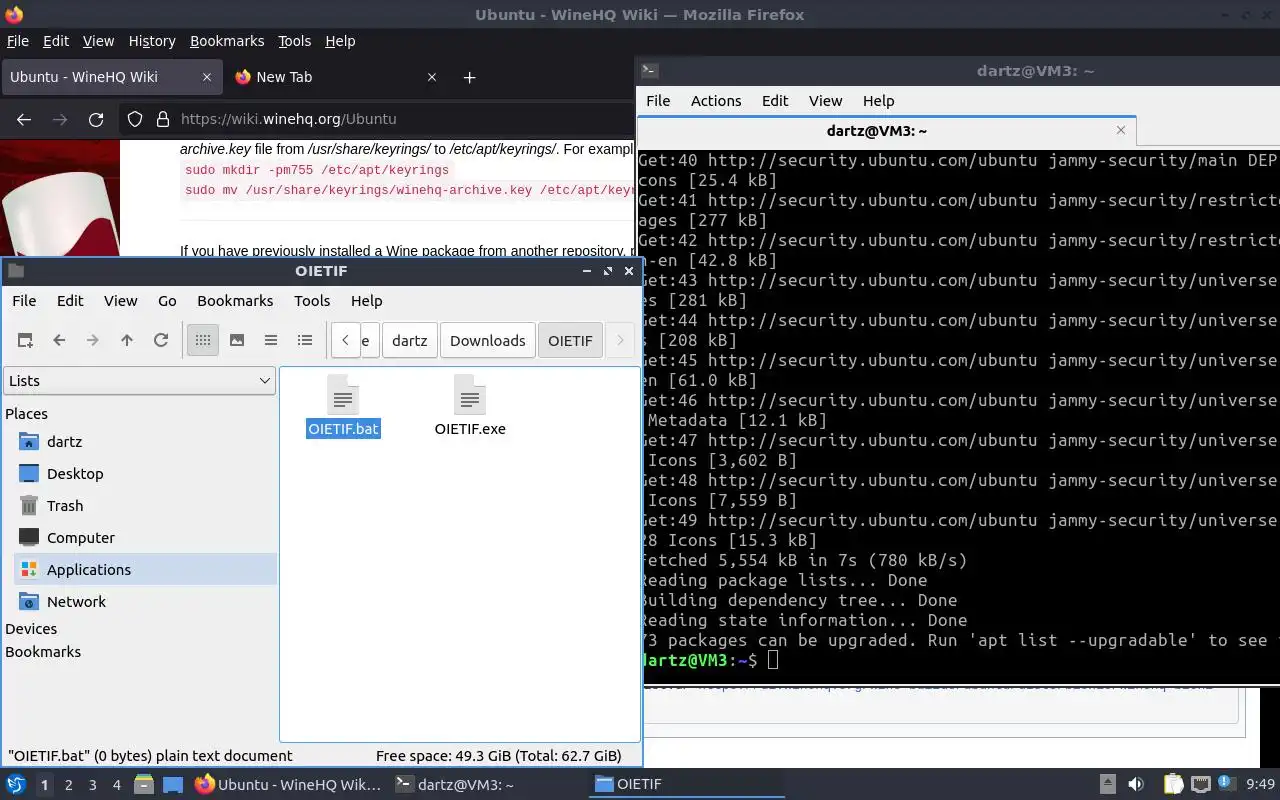Open the file manager Bookmarks menu
The width and height of the screenshot is (1280, 800).
click(235, 300)
